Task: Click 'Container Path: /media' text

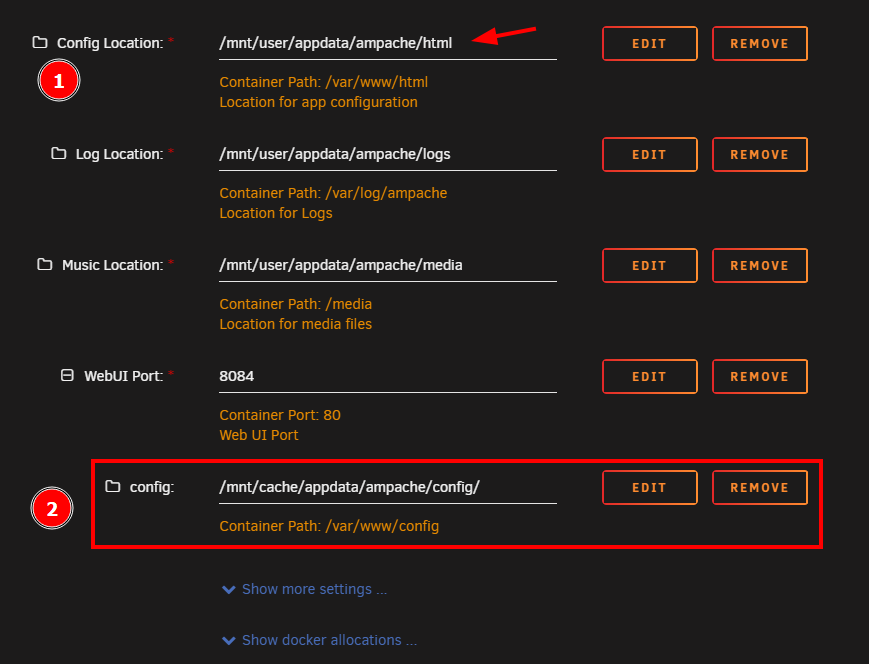Action: 295,304
